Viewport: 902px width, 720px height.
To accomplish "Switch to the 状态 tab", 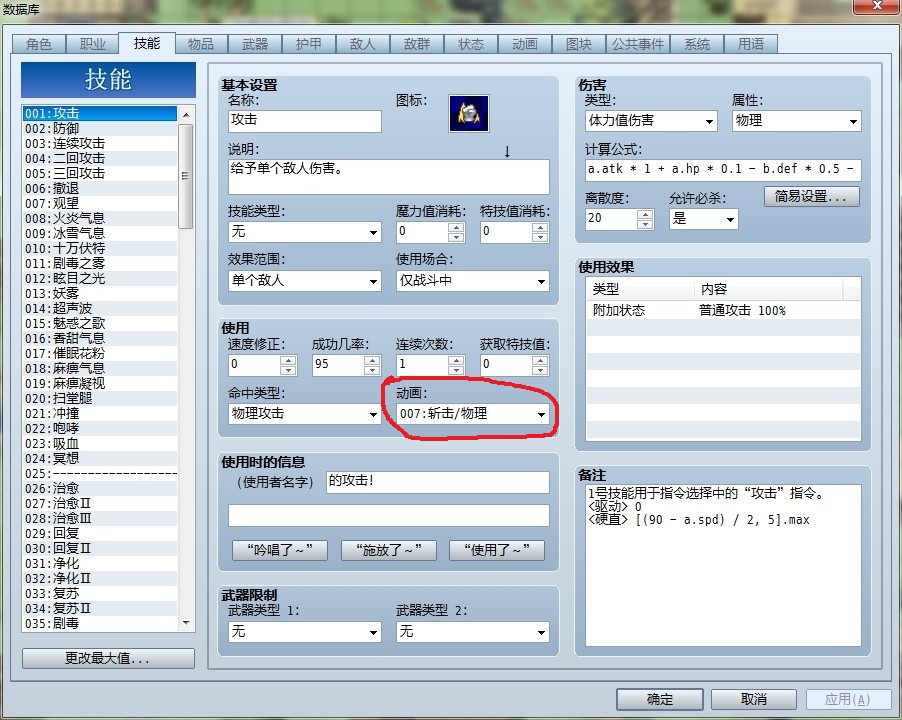I will [471, 44].
